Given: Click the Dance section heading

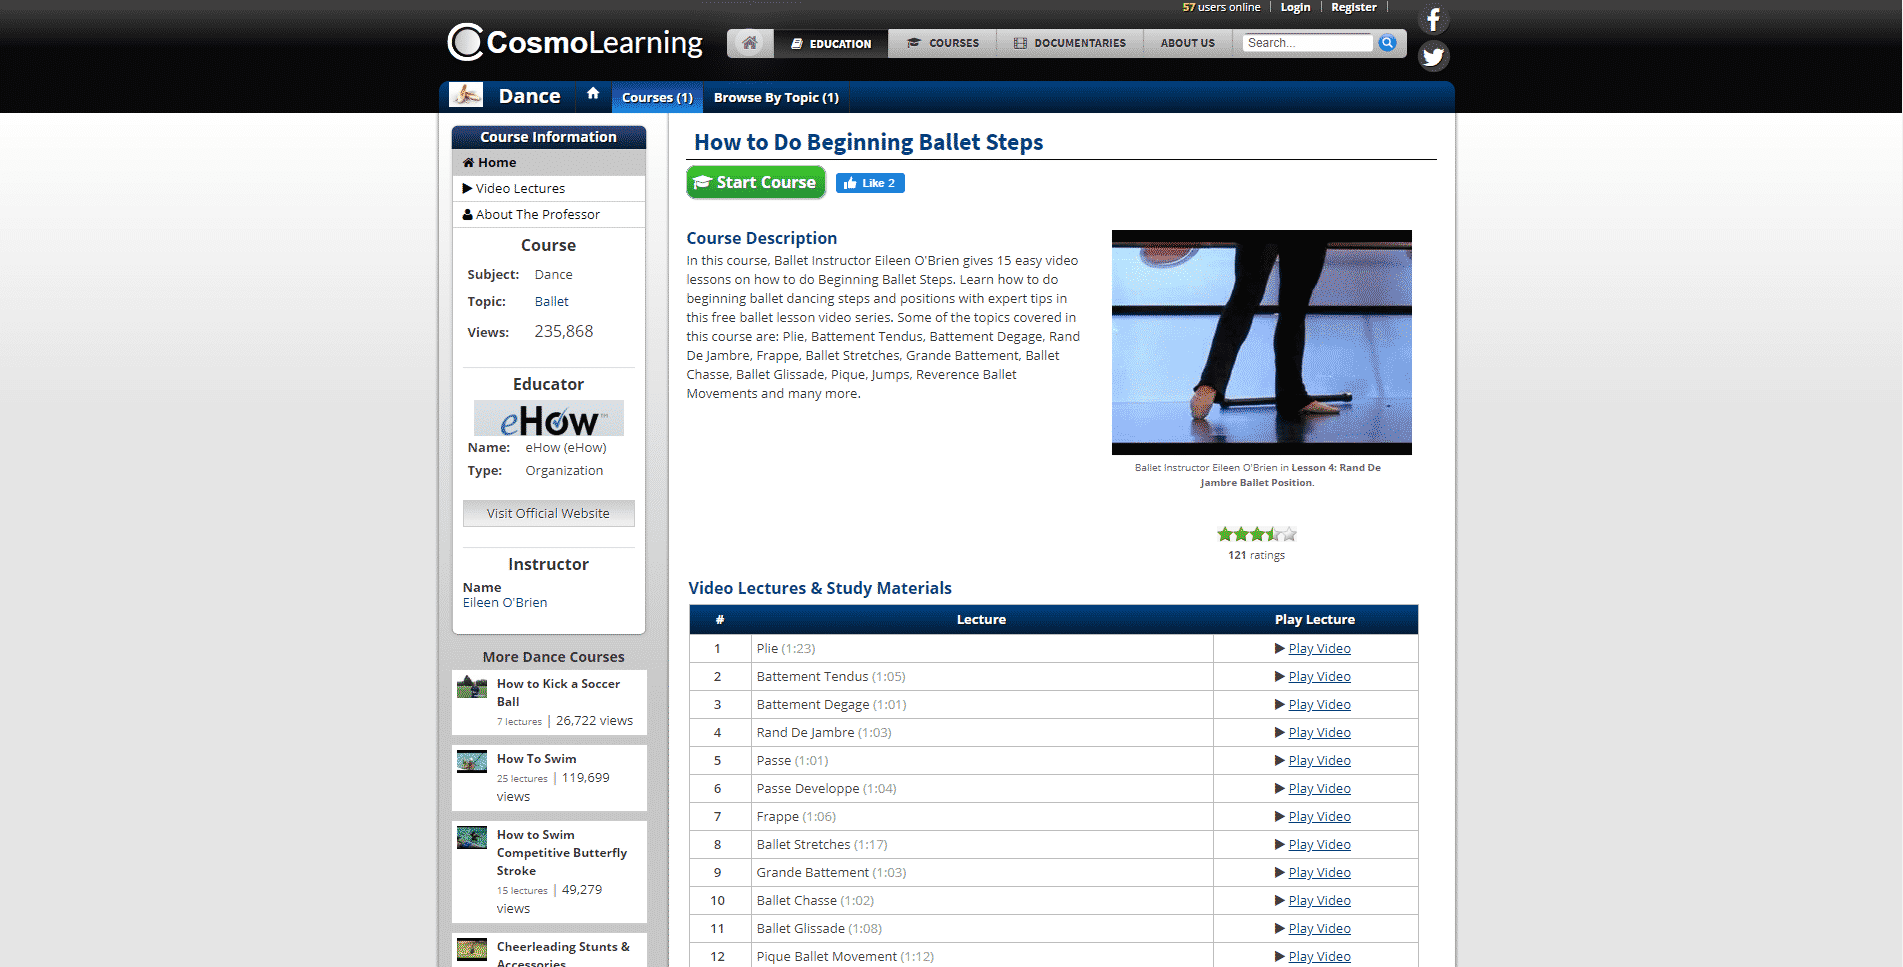Looking at the screenshot, I should (529, 96).
